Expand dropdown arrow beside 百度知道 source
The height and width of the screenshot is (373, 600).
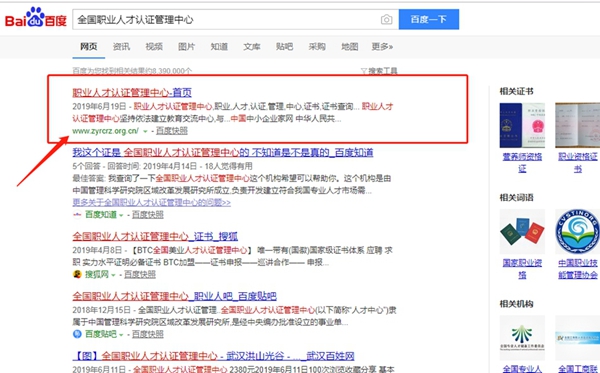(x=121, y=215)
